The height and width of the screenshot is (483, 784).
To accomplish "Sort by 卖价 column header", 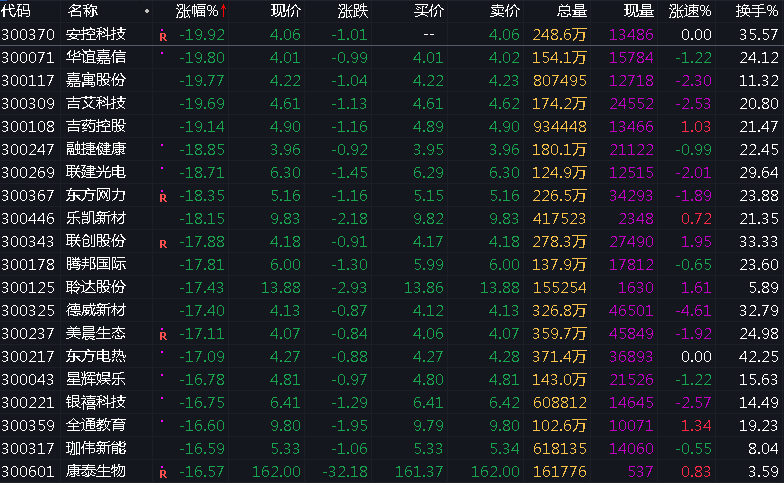I will (x=505, y=10).
